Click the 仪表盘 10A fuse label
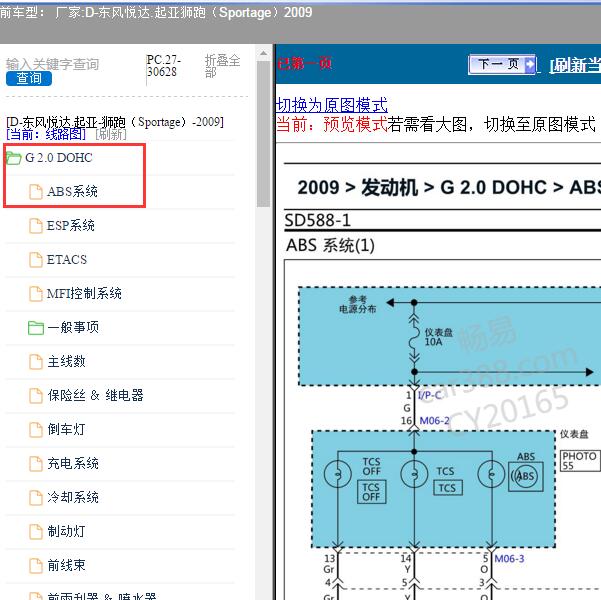 pyautogui.click(x=438, y=337)
